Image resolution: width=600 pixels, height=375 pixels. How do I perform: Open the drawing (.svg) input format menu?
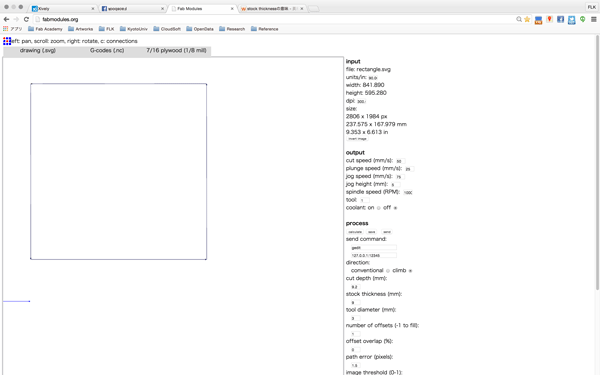click(38, 51)
